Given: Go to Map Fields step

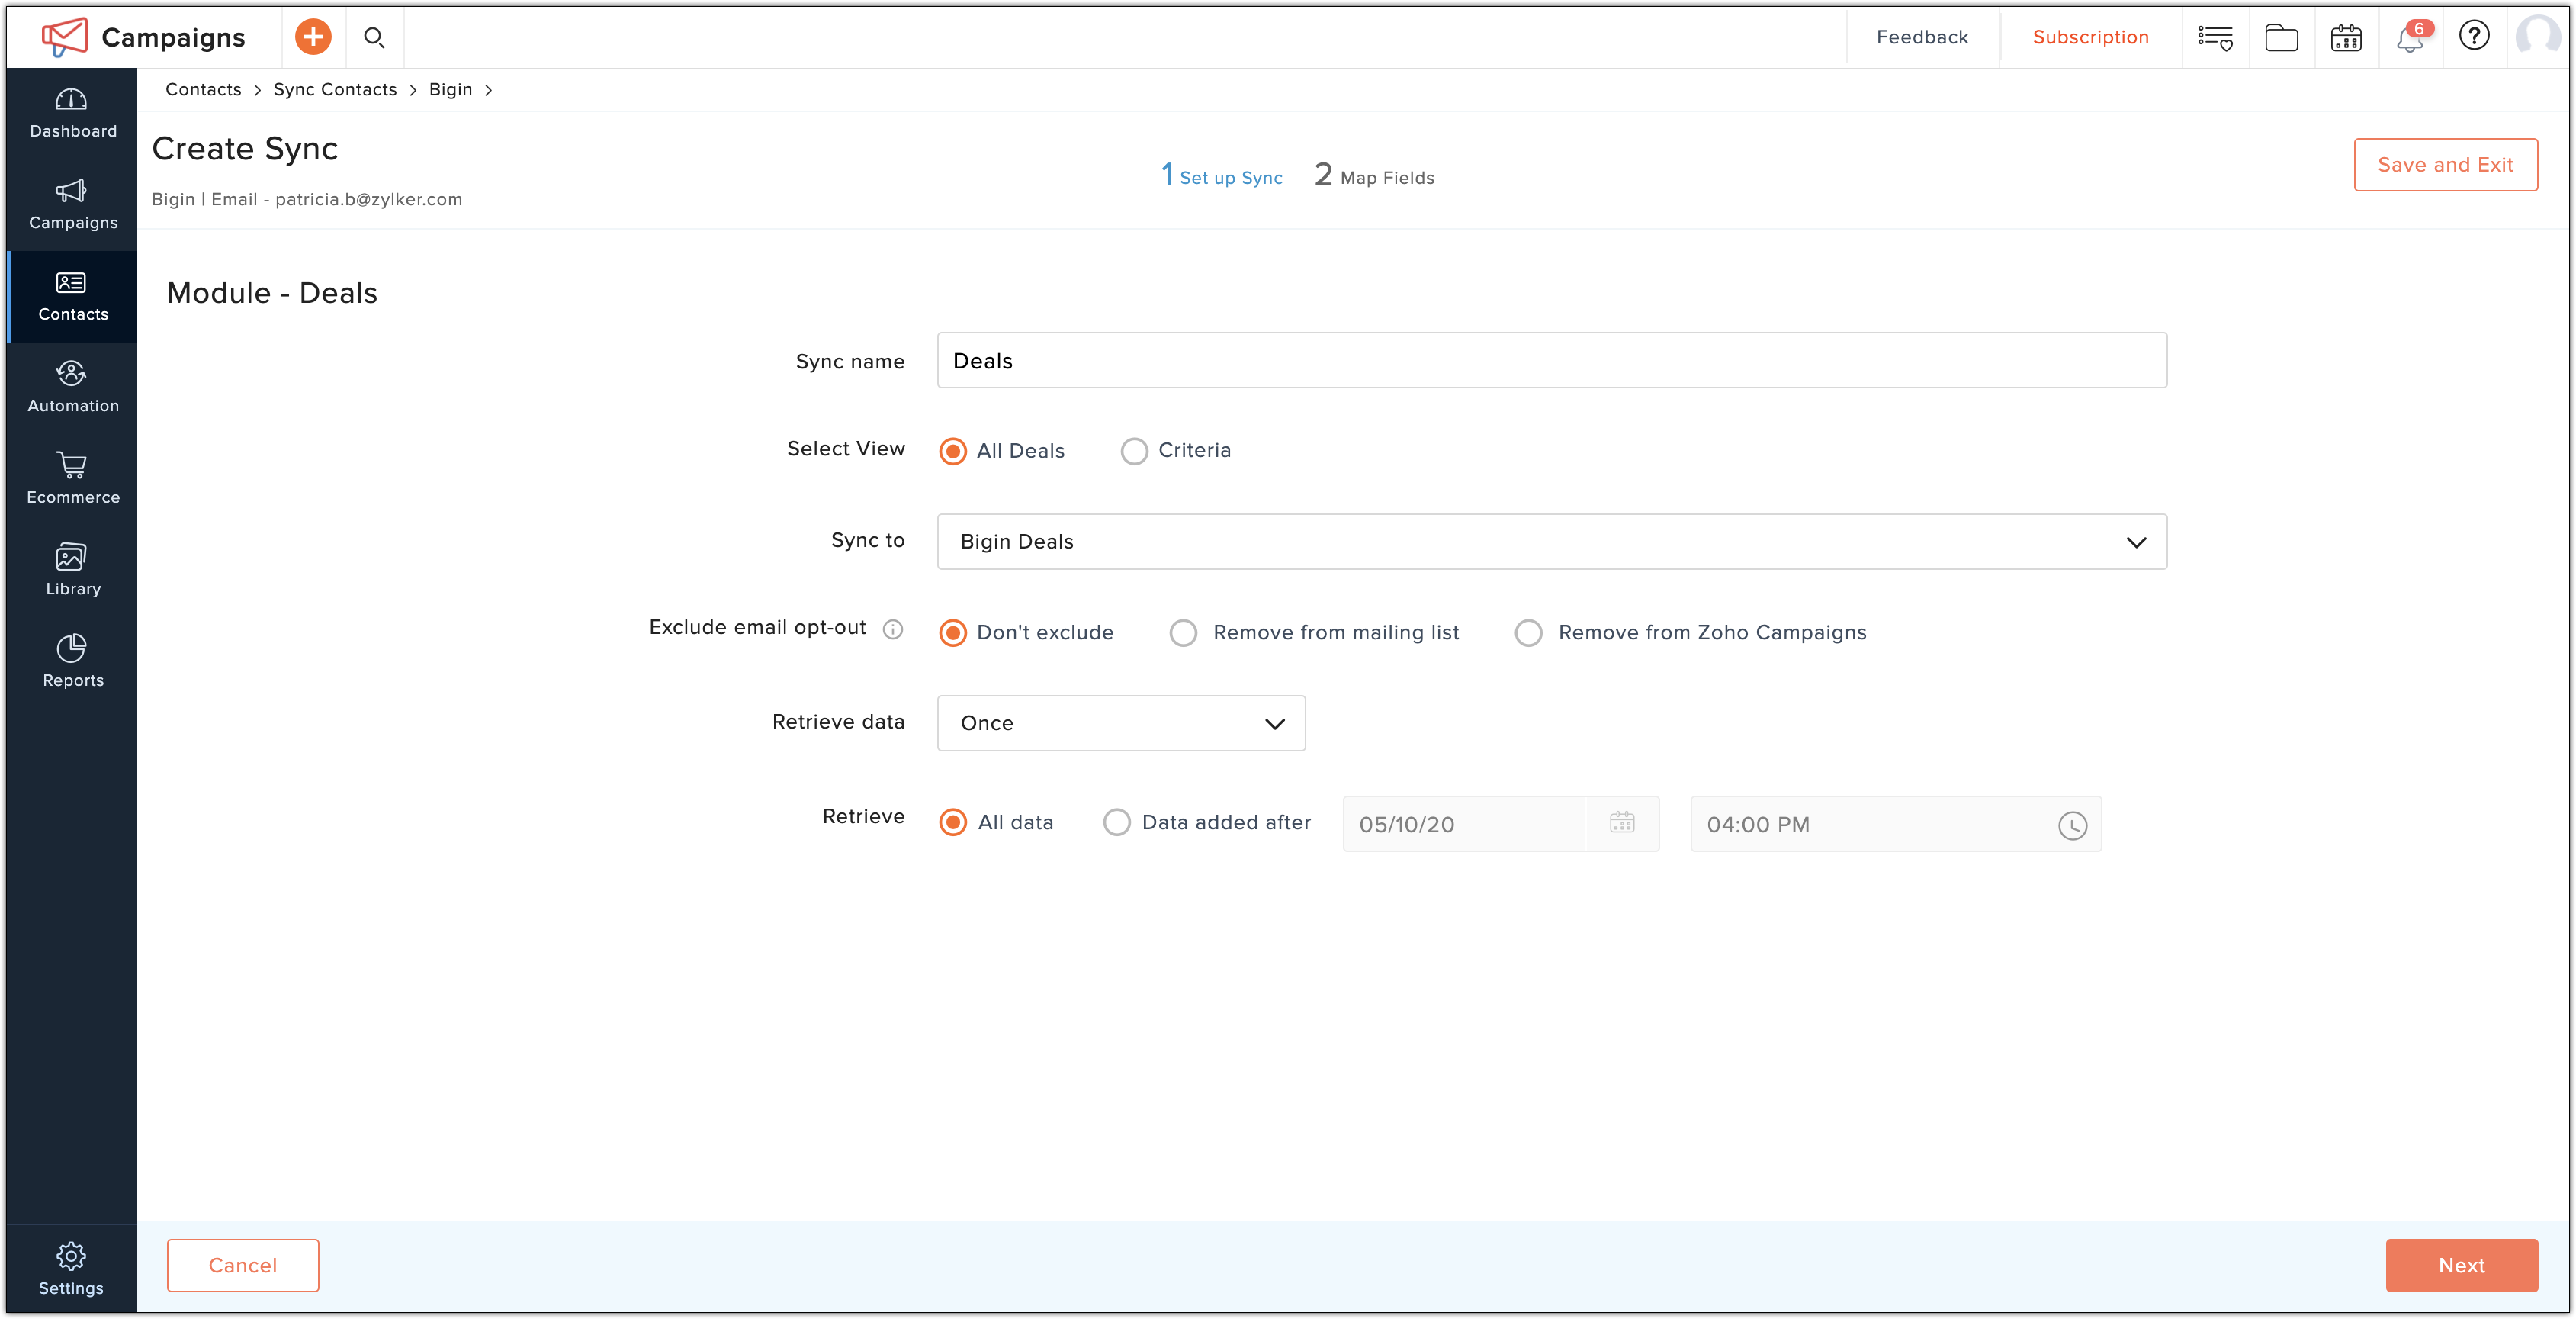Looking at the screenshot, I should (x=1374, y=177).
